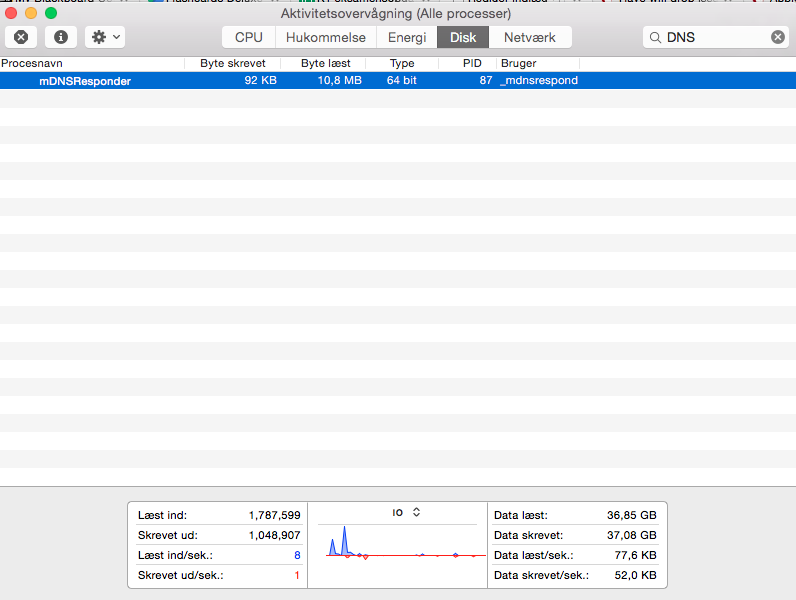This screenshot has width=796, height=600.
Task: Click the Data læst/sek. value 77,6 KB
Action: pos(636,555)
